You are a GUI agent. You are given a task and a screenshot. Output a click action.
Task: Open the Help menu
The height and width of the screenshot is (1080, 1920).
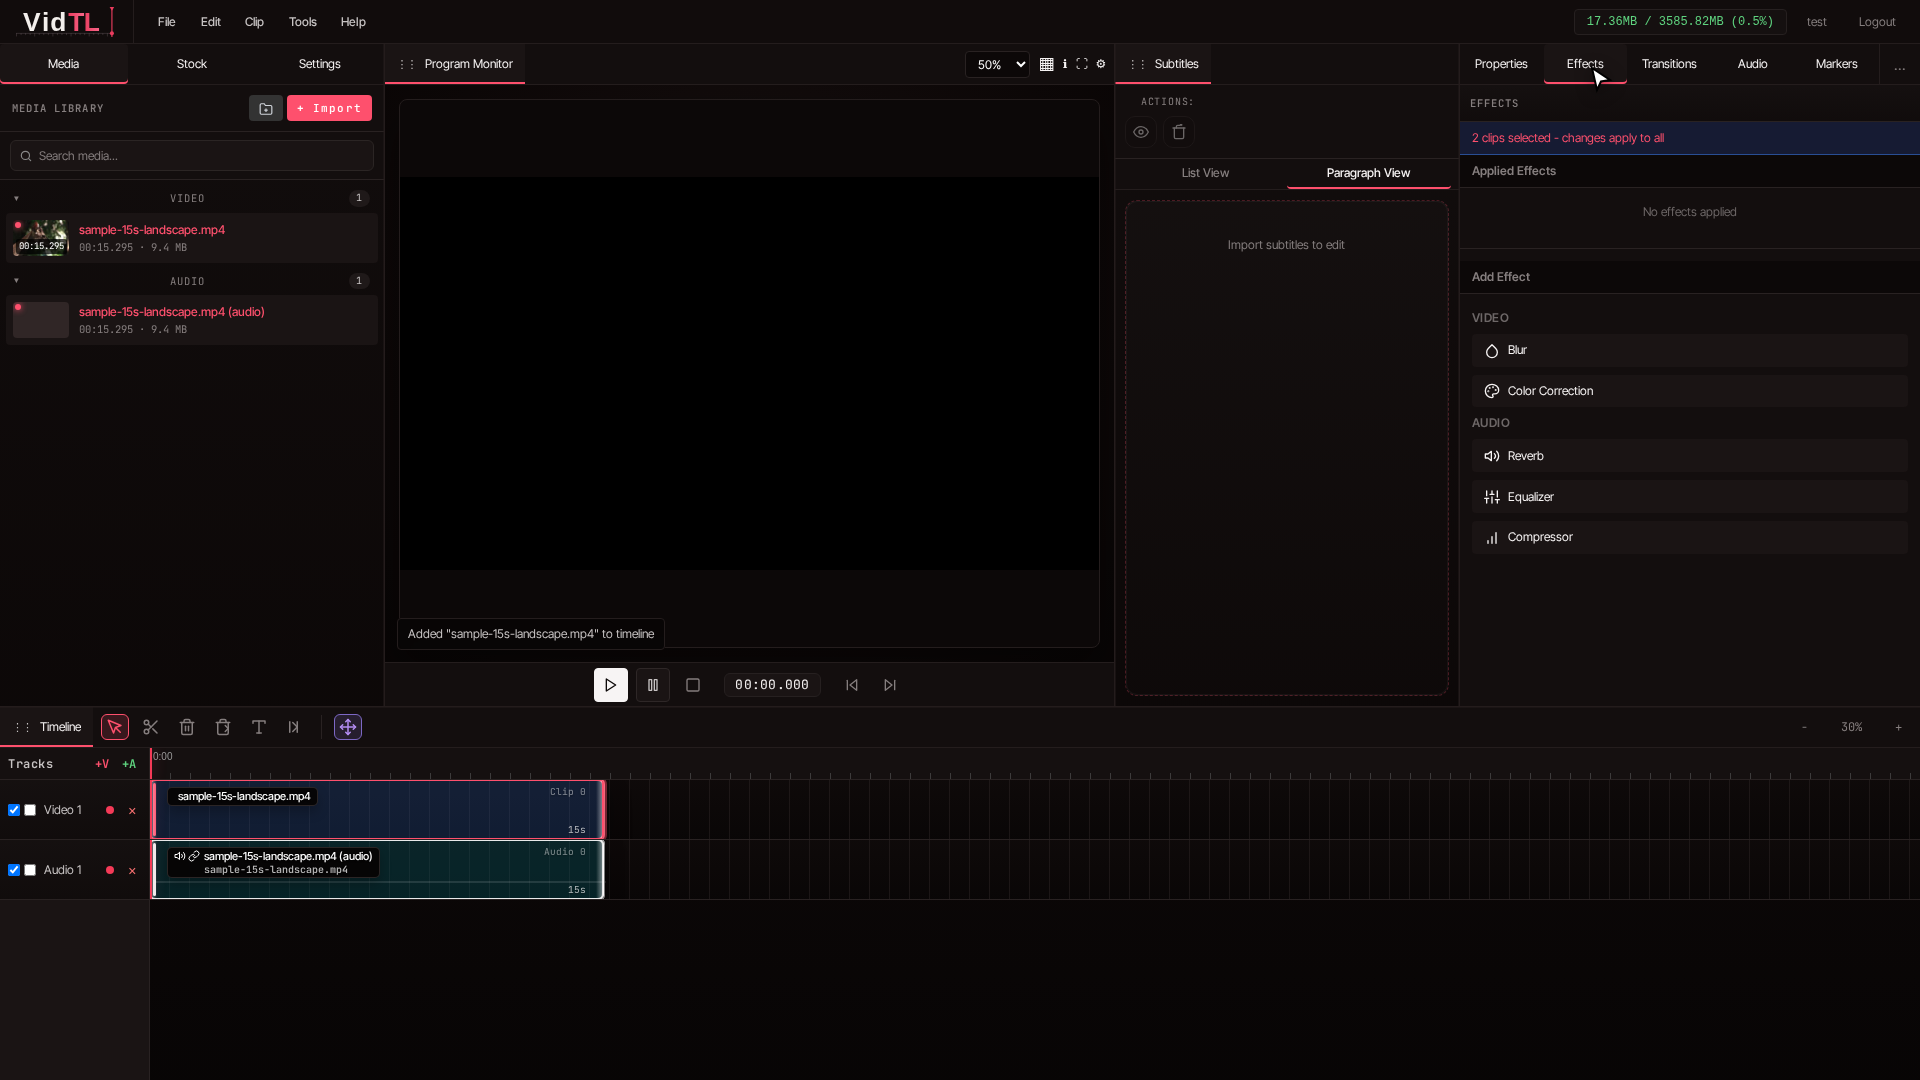353,22
